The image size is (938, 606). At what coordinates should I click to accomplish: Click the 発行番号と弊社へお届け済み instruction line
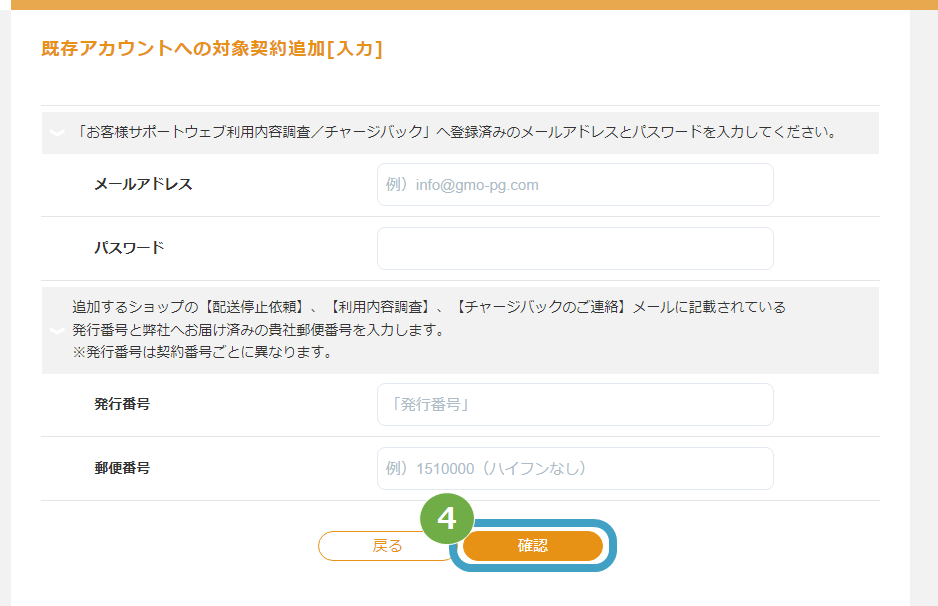click(259, 330)
